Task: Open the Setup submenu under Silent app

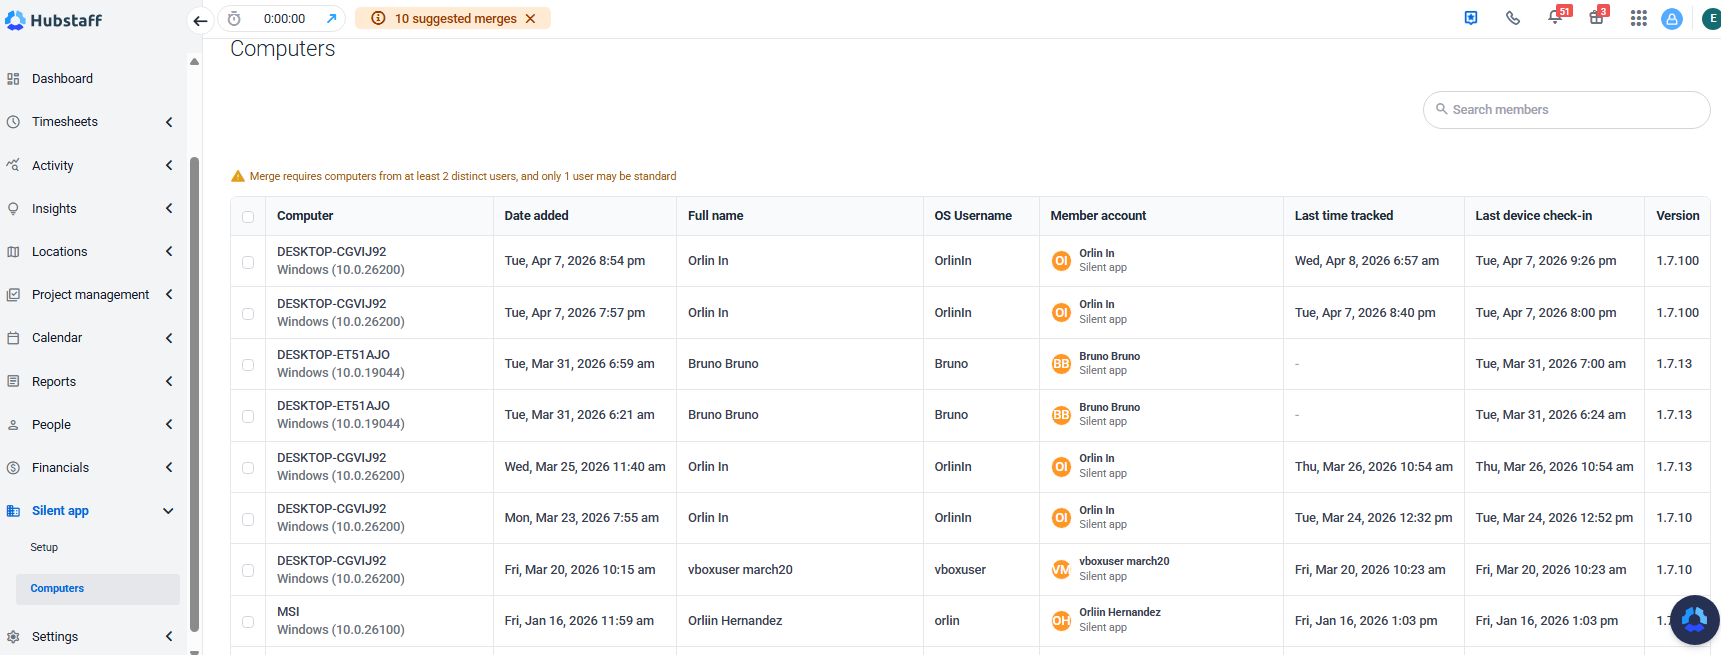Action: pyautogui.click(x=44, y=548)
